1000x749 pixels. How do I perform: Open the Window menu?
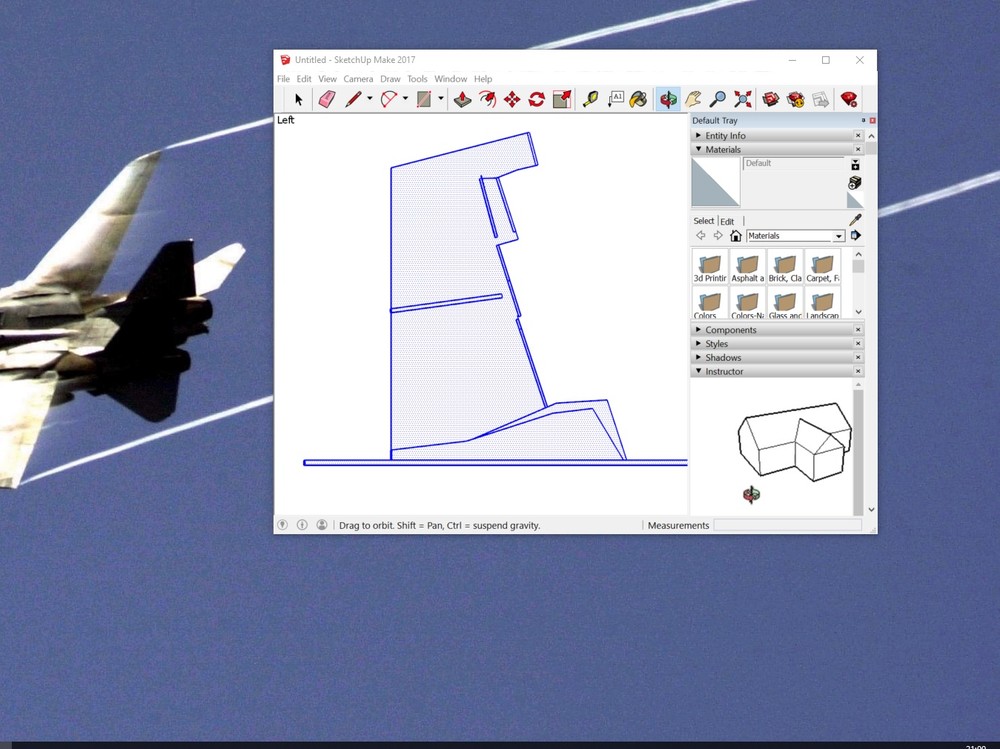coord(450,78)
